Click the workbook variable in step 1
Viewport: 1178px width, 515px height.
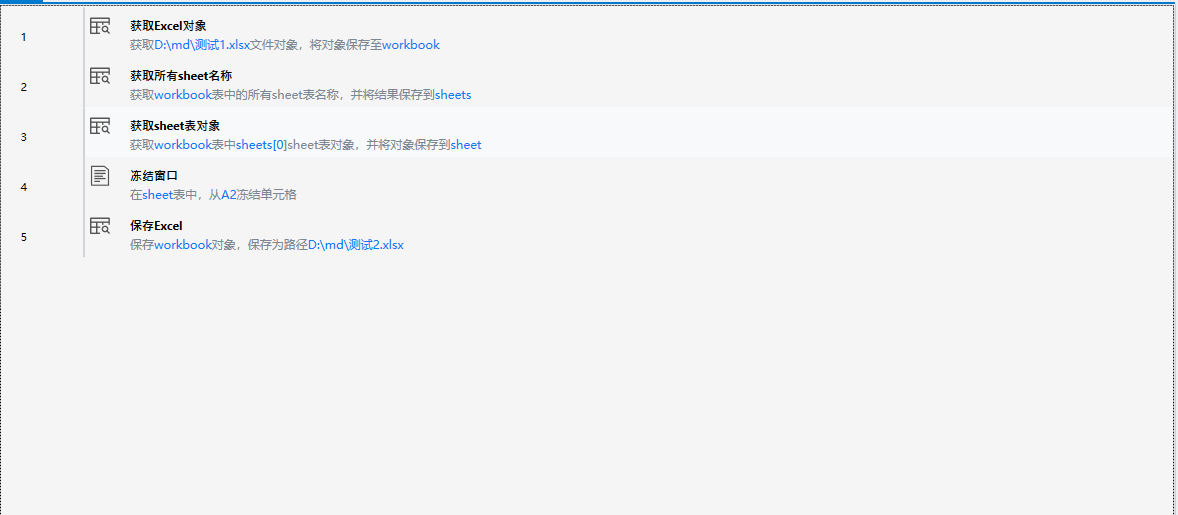pyautogui.click(x=411, y=45)
